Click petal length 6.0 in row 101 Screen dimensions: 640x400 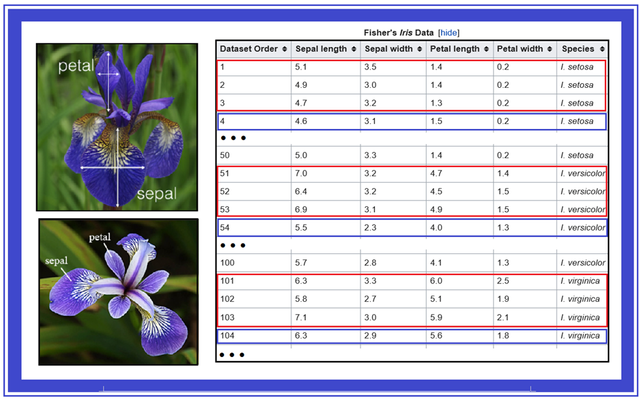436,281
